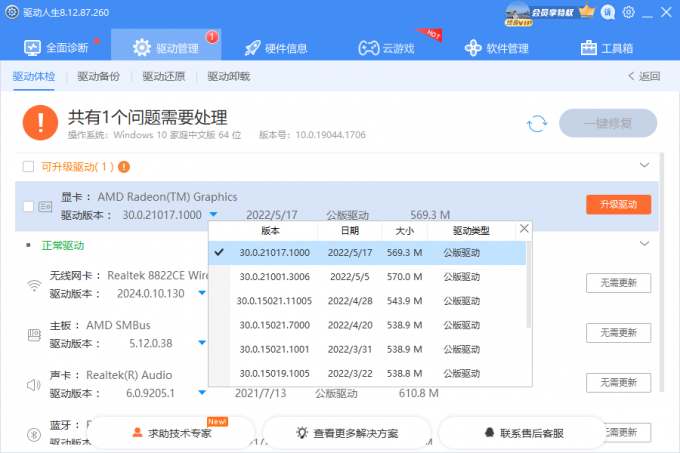Click the main driver list scrollbar

point(661,272)
